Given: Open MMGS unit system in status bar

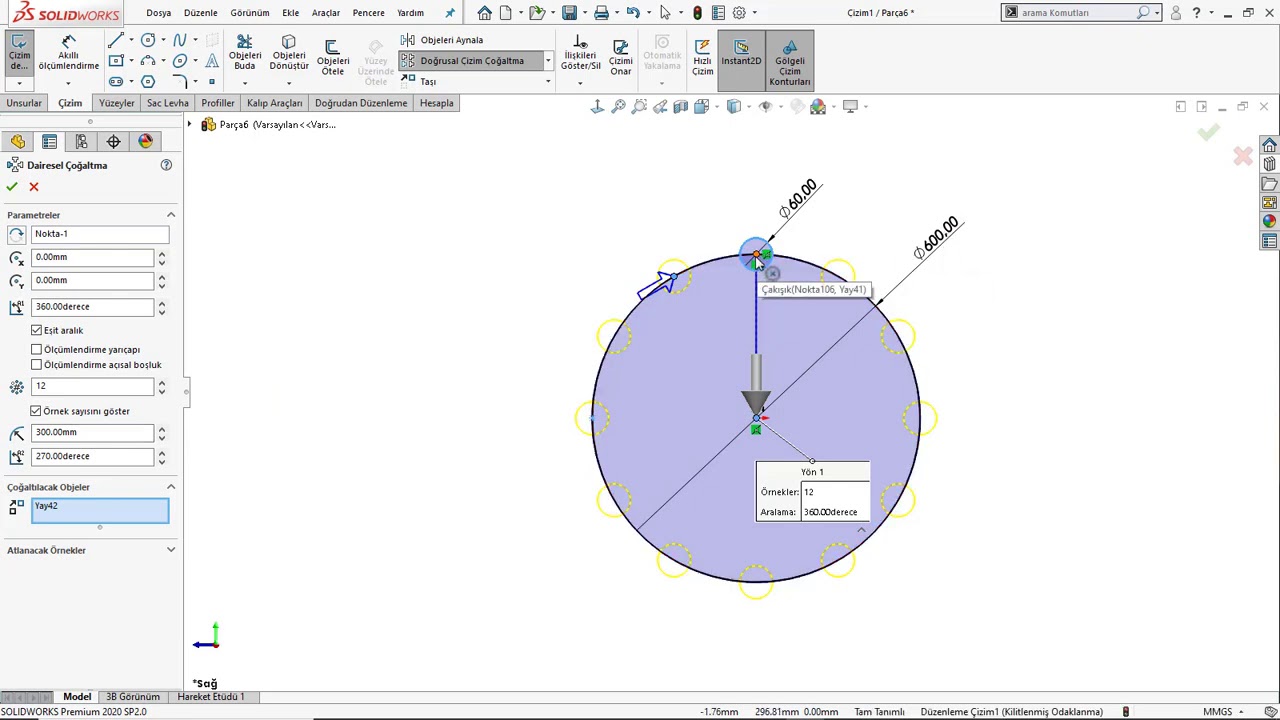Looking at the screenshot, I should click(x=1217, y=712).
